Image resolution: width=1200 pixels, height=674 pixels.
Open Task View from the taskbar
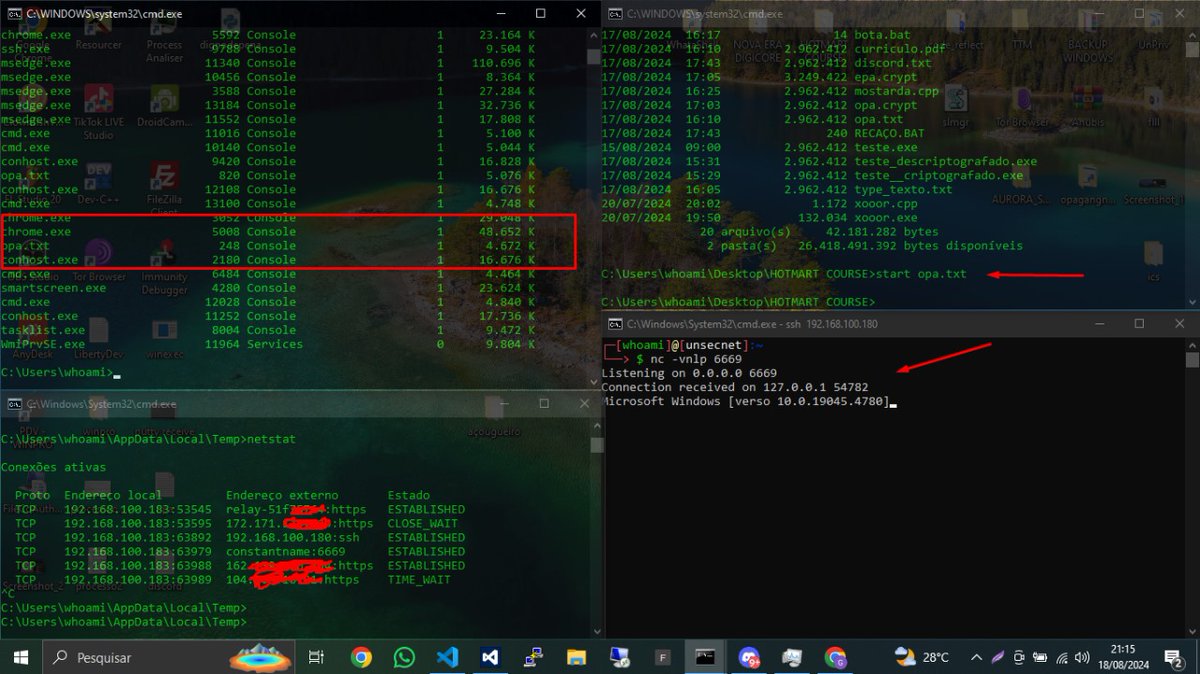pyautogui.click(x=316, y=657)
